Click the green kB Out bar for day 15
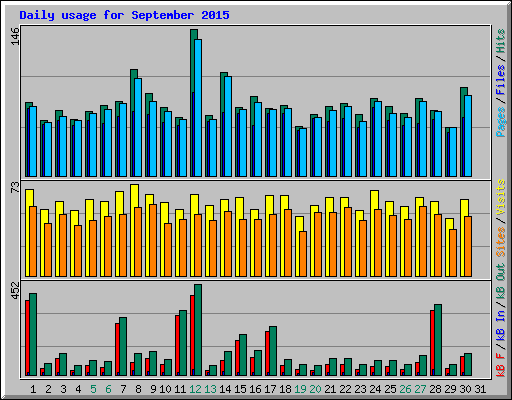512x400 pixels. pos(243,355)
